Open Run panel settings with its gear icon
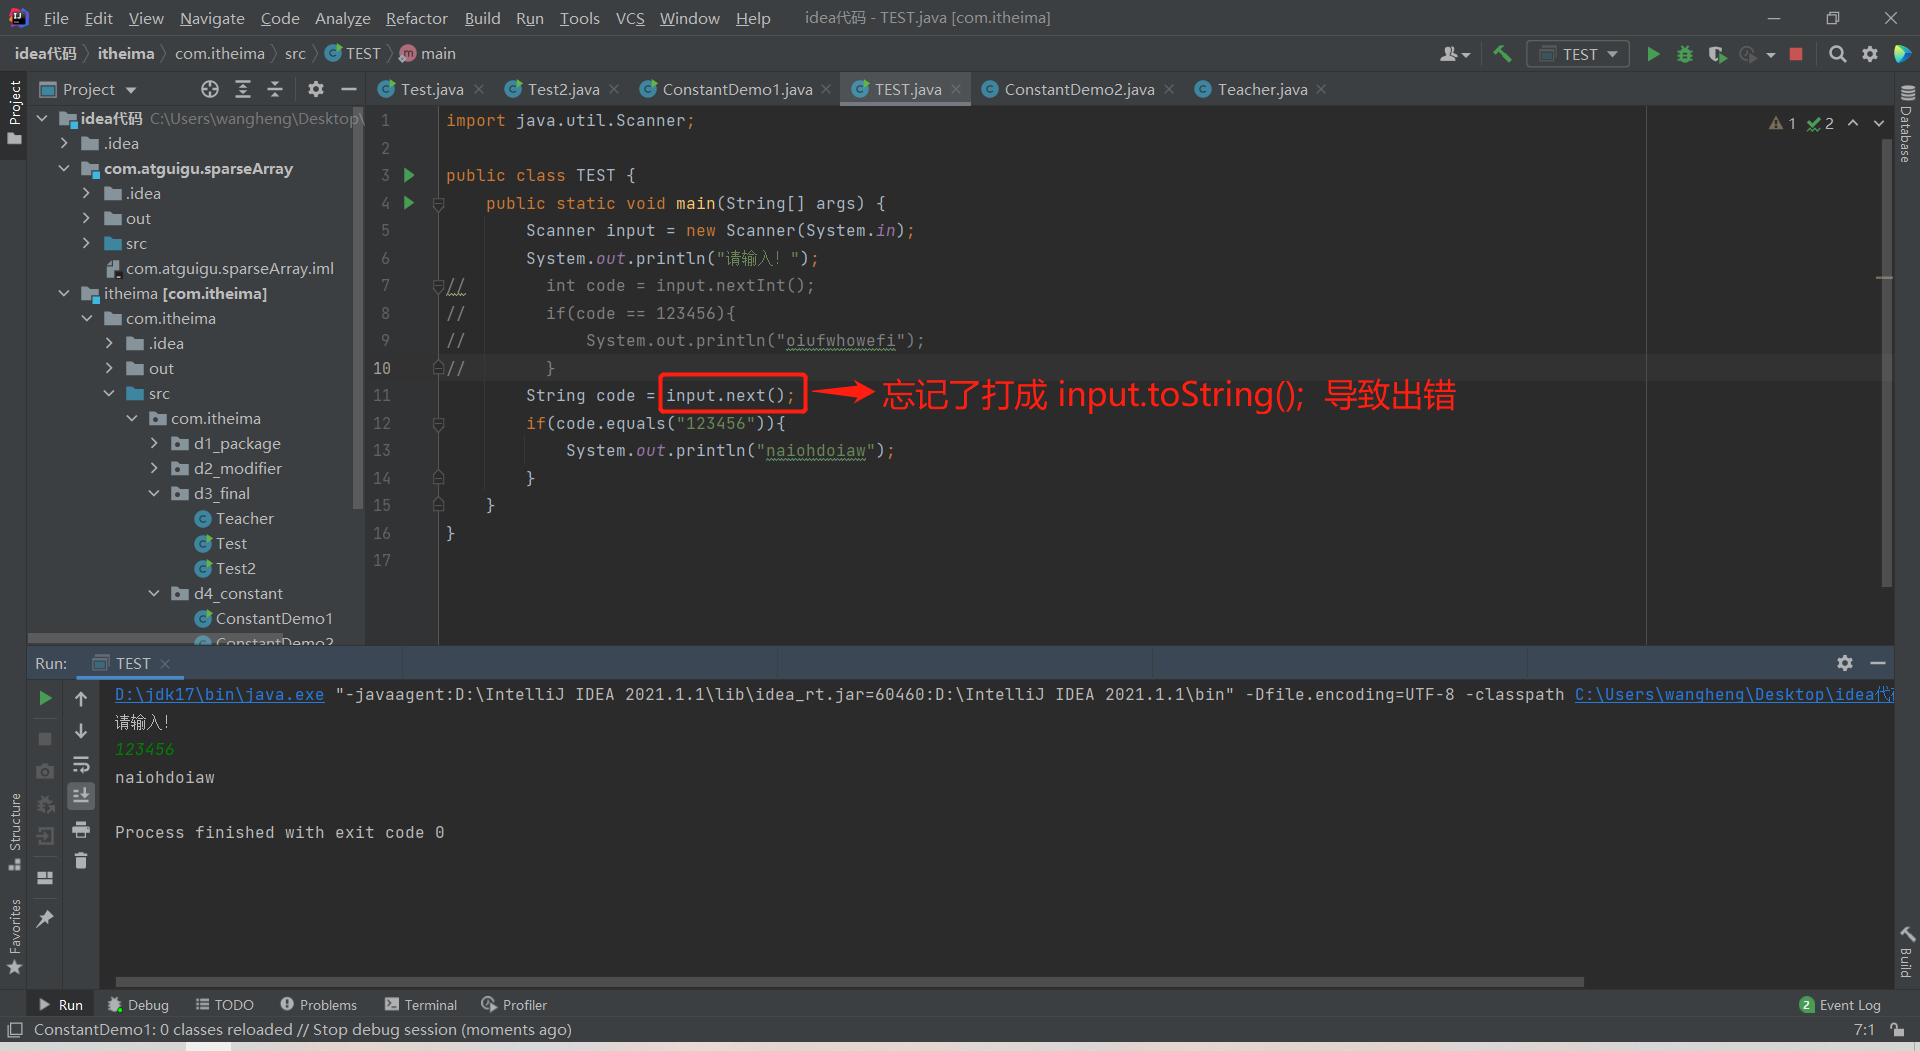 (x=1845, y=663)
